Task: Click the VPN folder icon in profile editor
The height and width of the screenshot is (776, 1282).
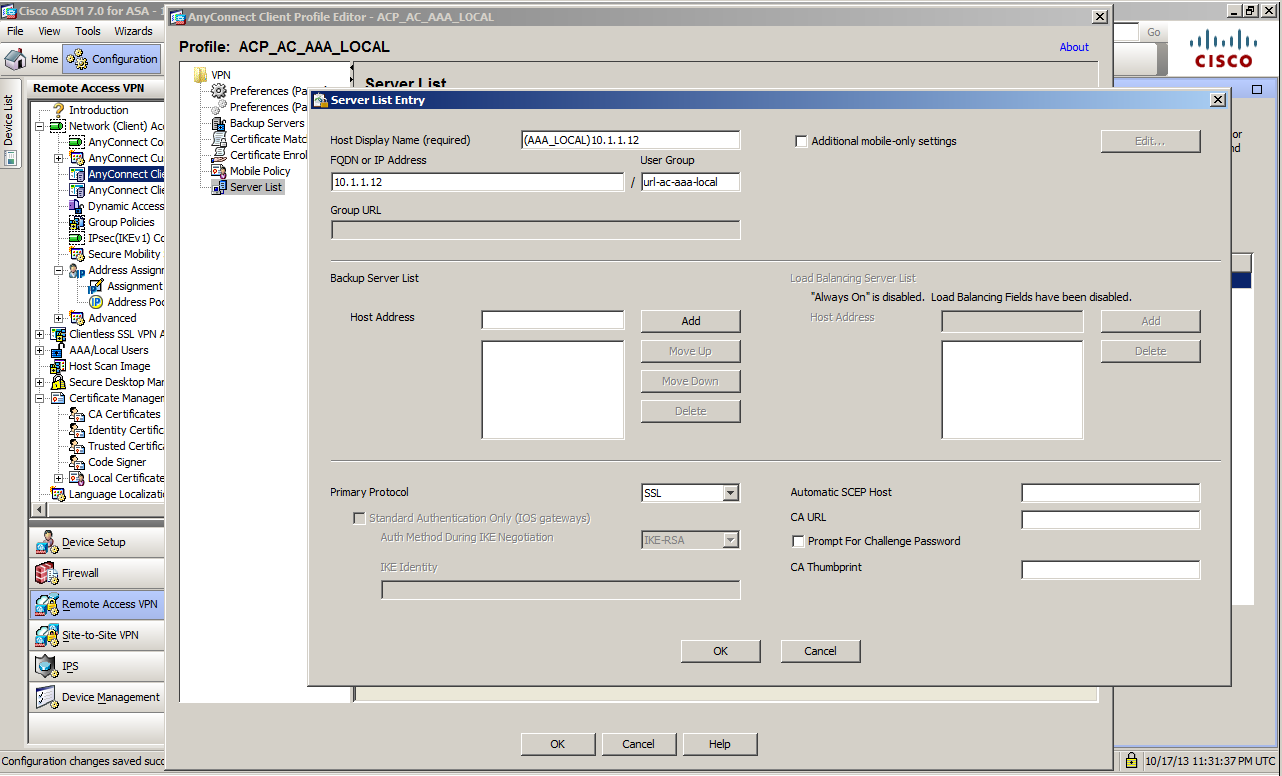Action: point(200,75)
